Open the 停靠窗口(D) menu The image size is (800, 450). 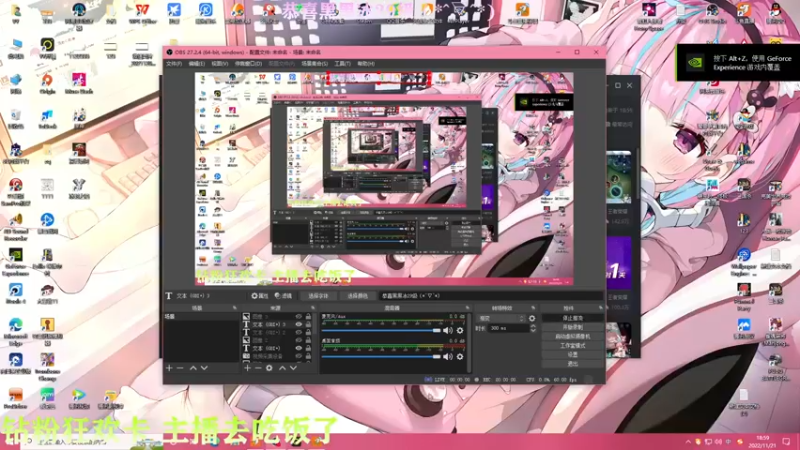[248, 64]
